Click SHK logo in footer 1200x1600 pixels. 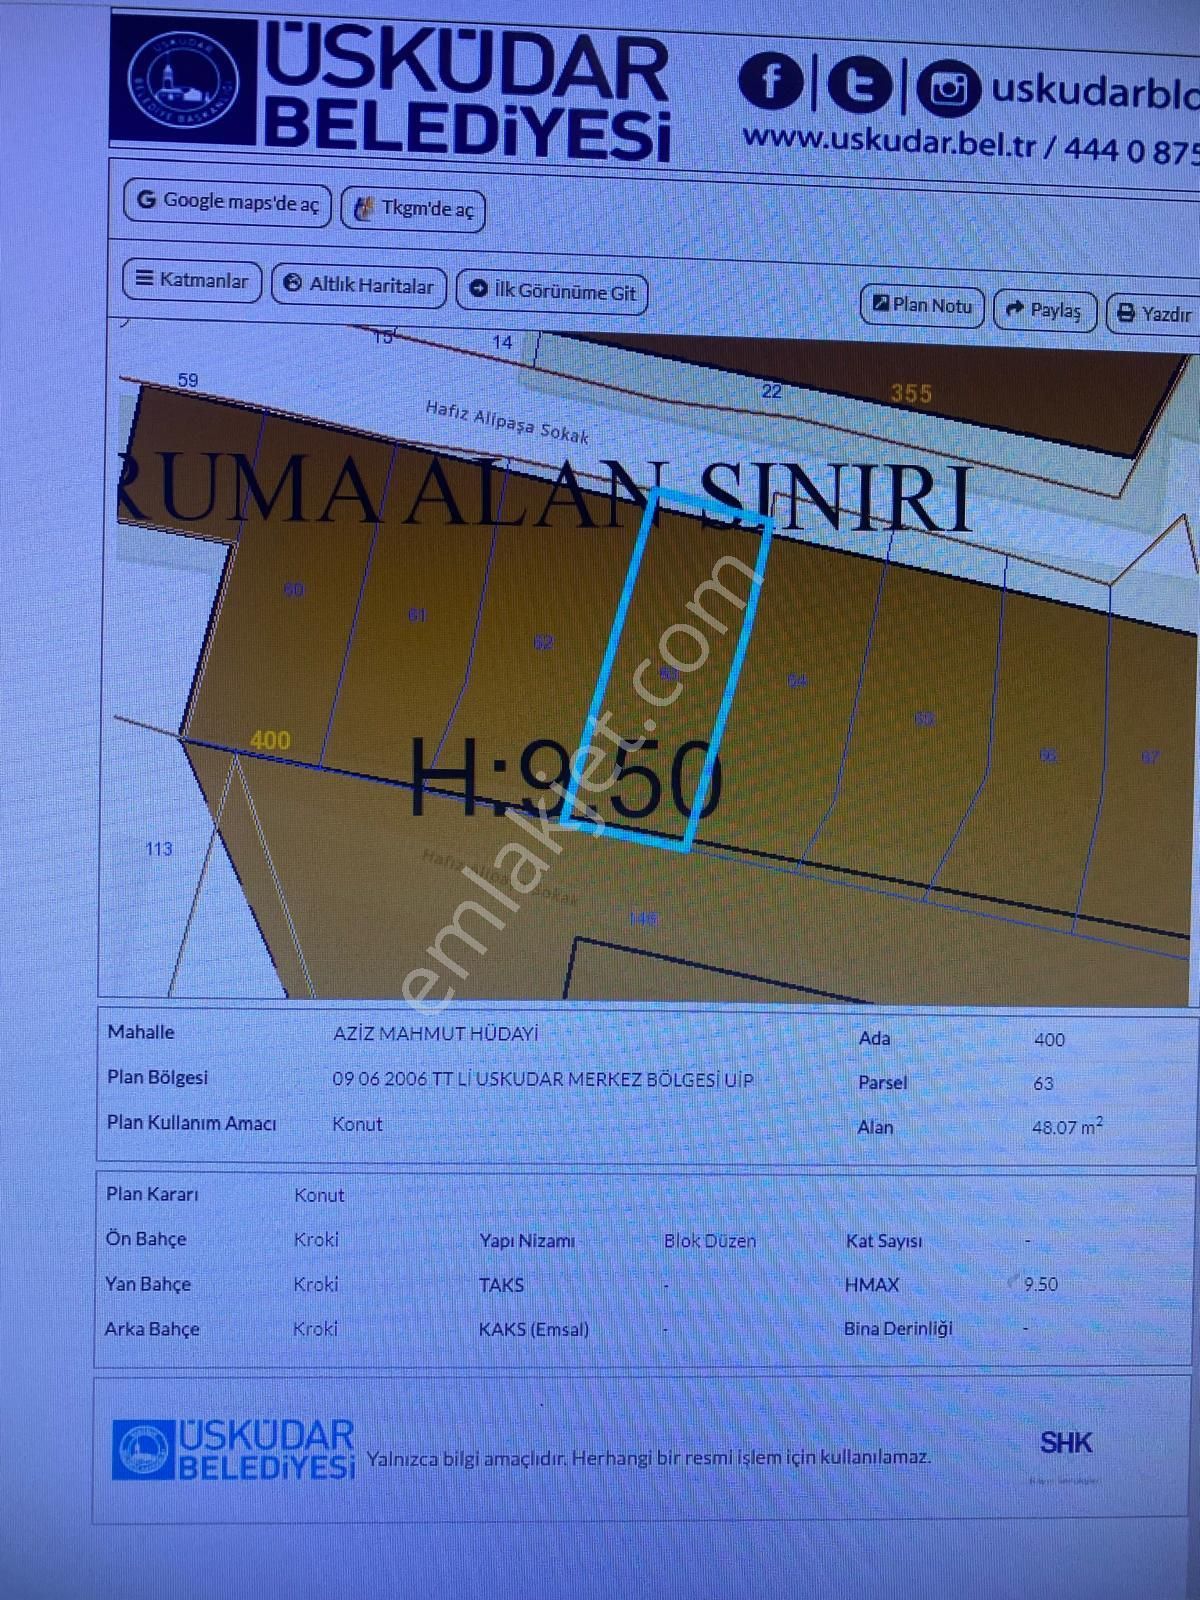click(x=1066, y=1443)
